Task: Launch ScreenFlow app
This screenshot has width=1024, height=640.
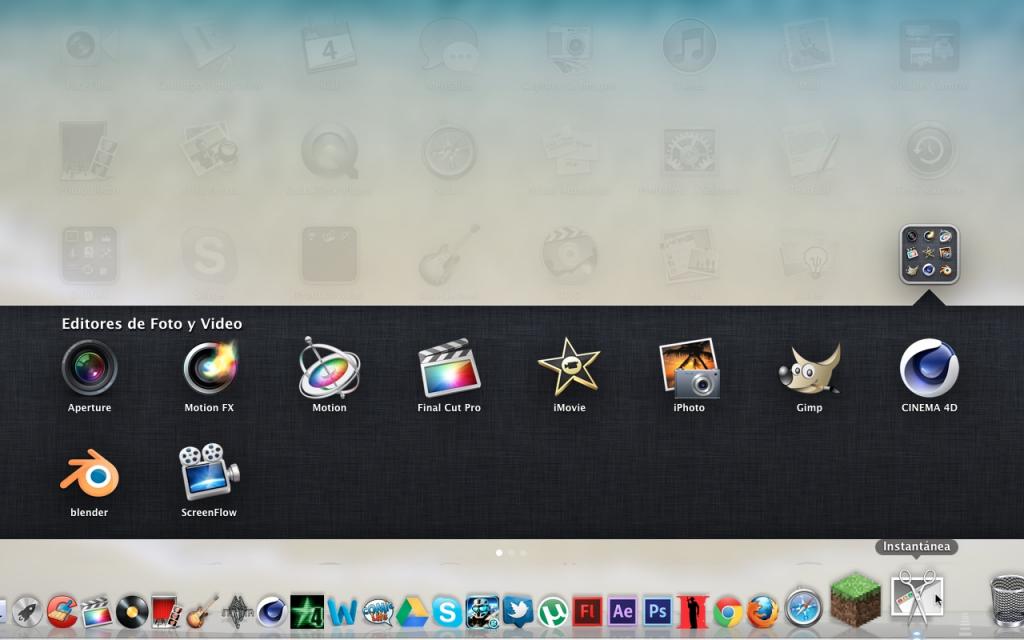Action: click(210, 472)
